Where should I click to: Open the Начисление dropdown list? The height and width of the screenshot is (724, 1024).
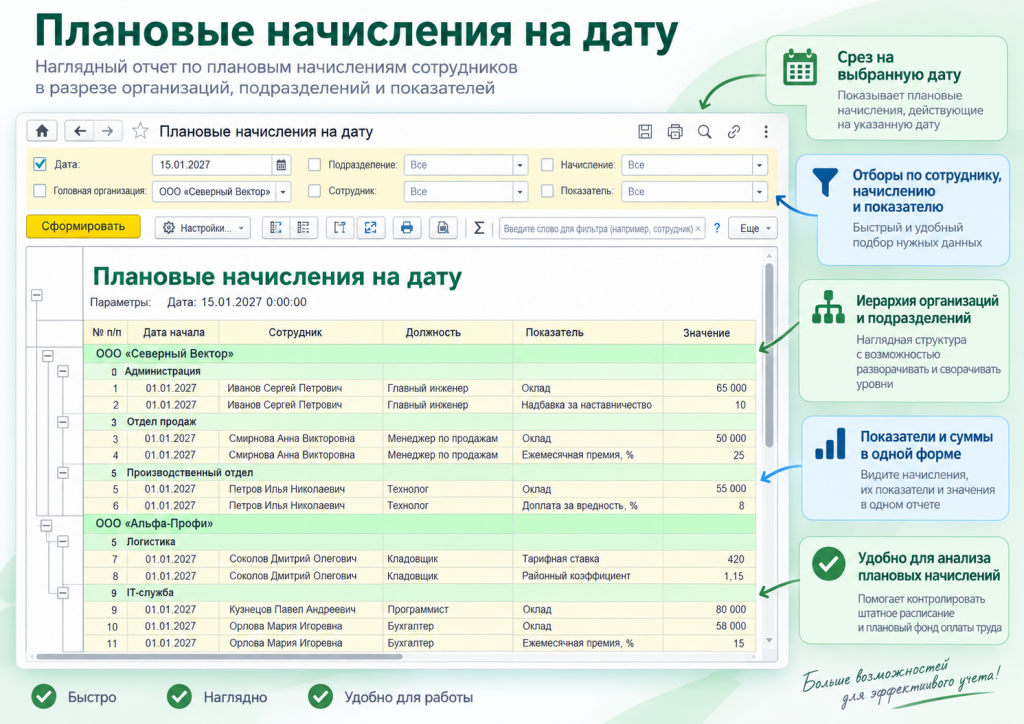point(760,165)
